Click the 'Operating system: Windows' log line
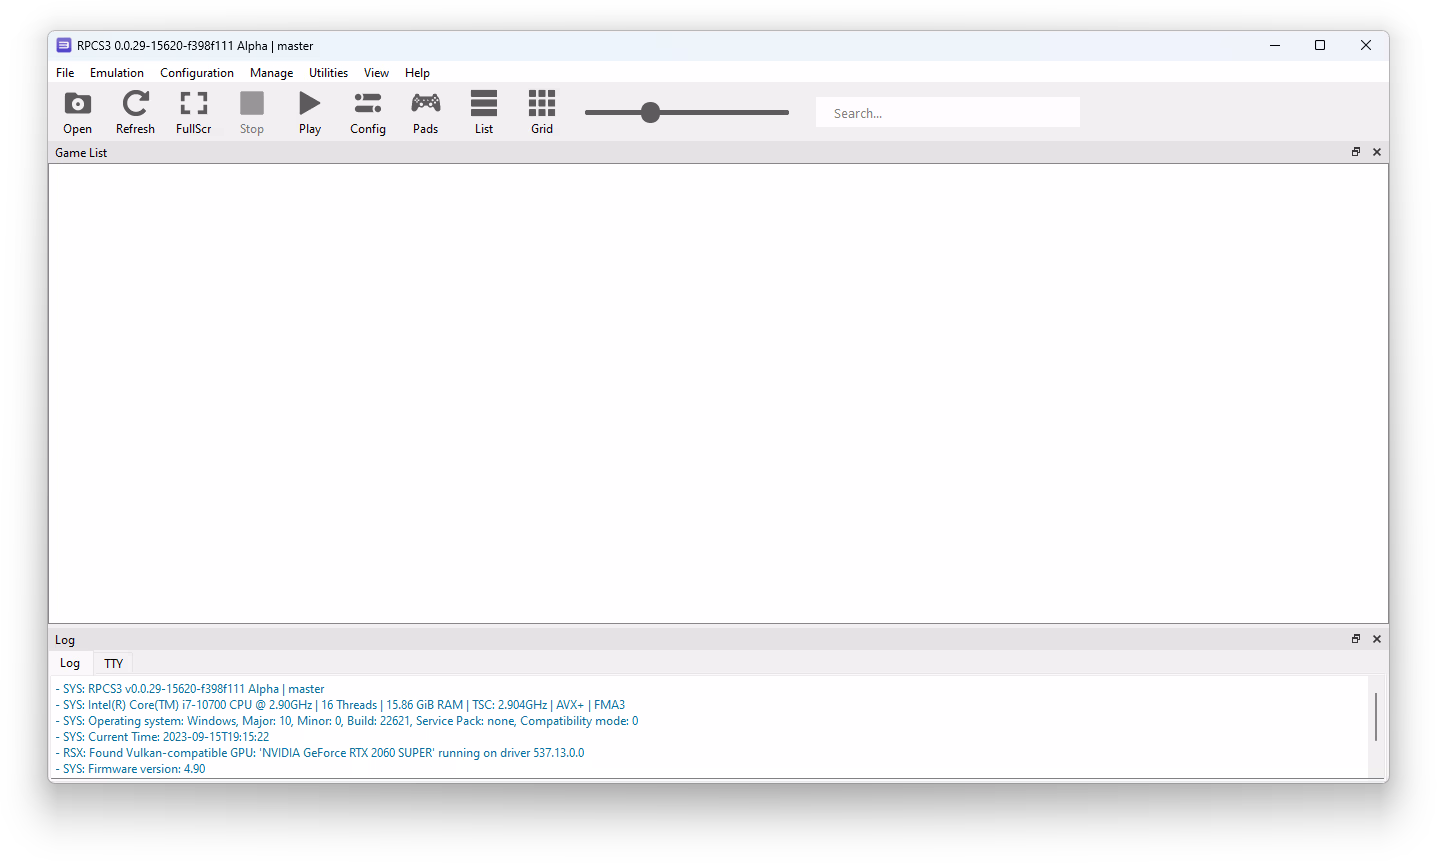 pyautogui.click(x=347, y=721)
